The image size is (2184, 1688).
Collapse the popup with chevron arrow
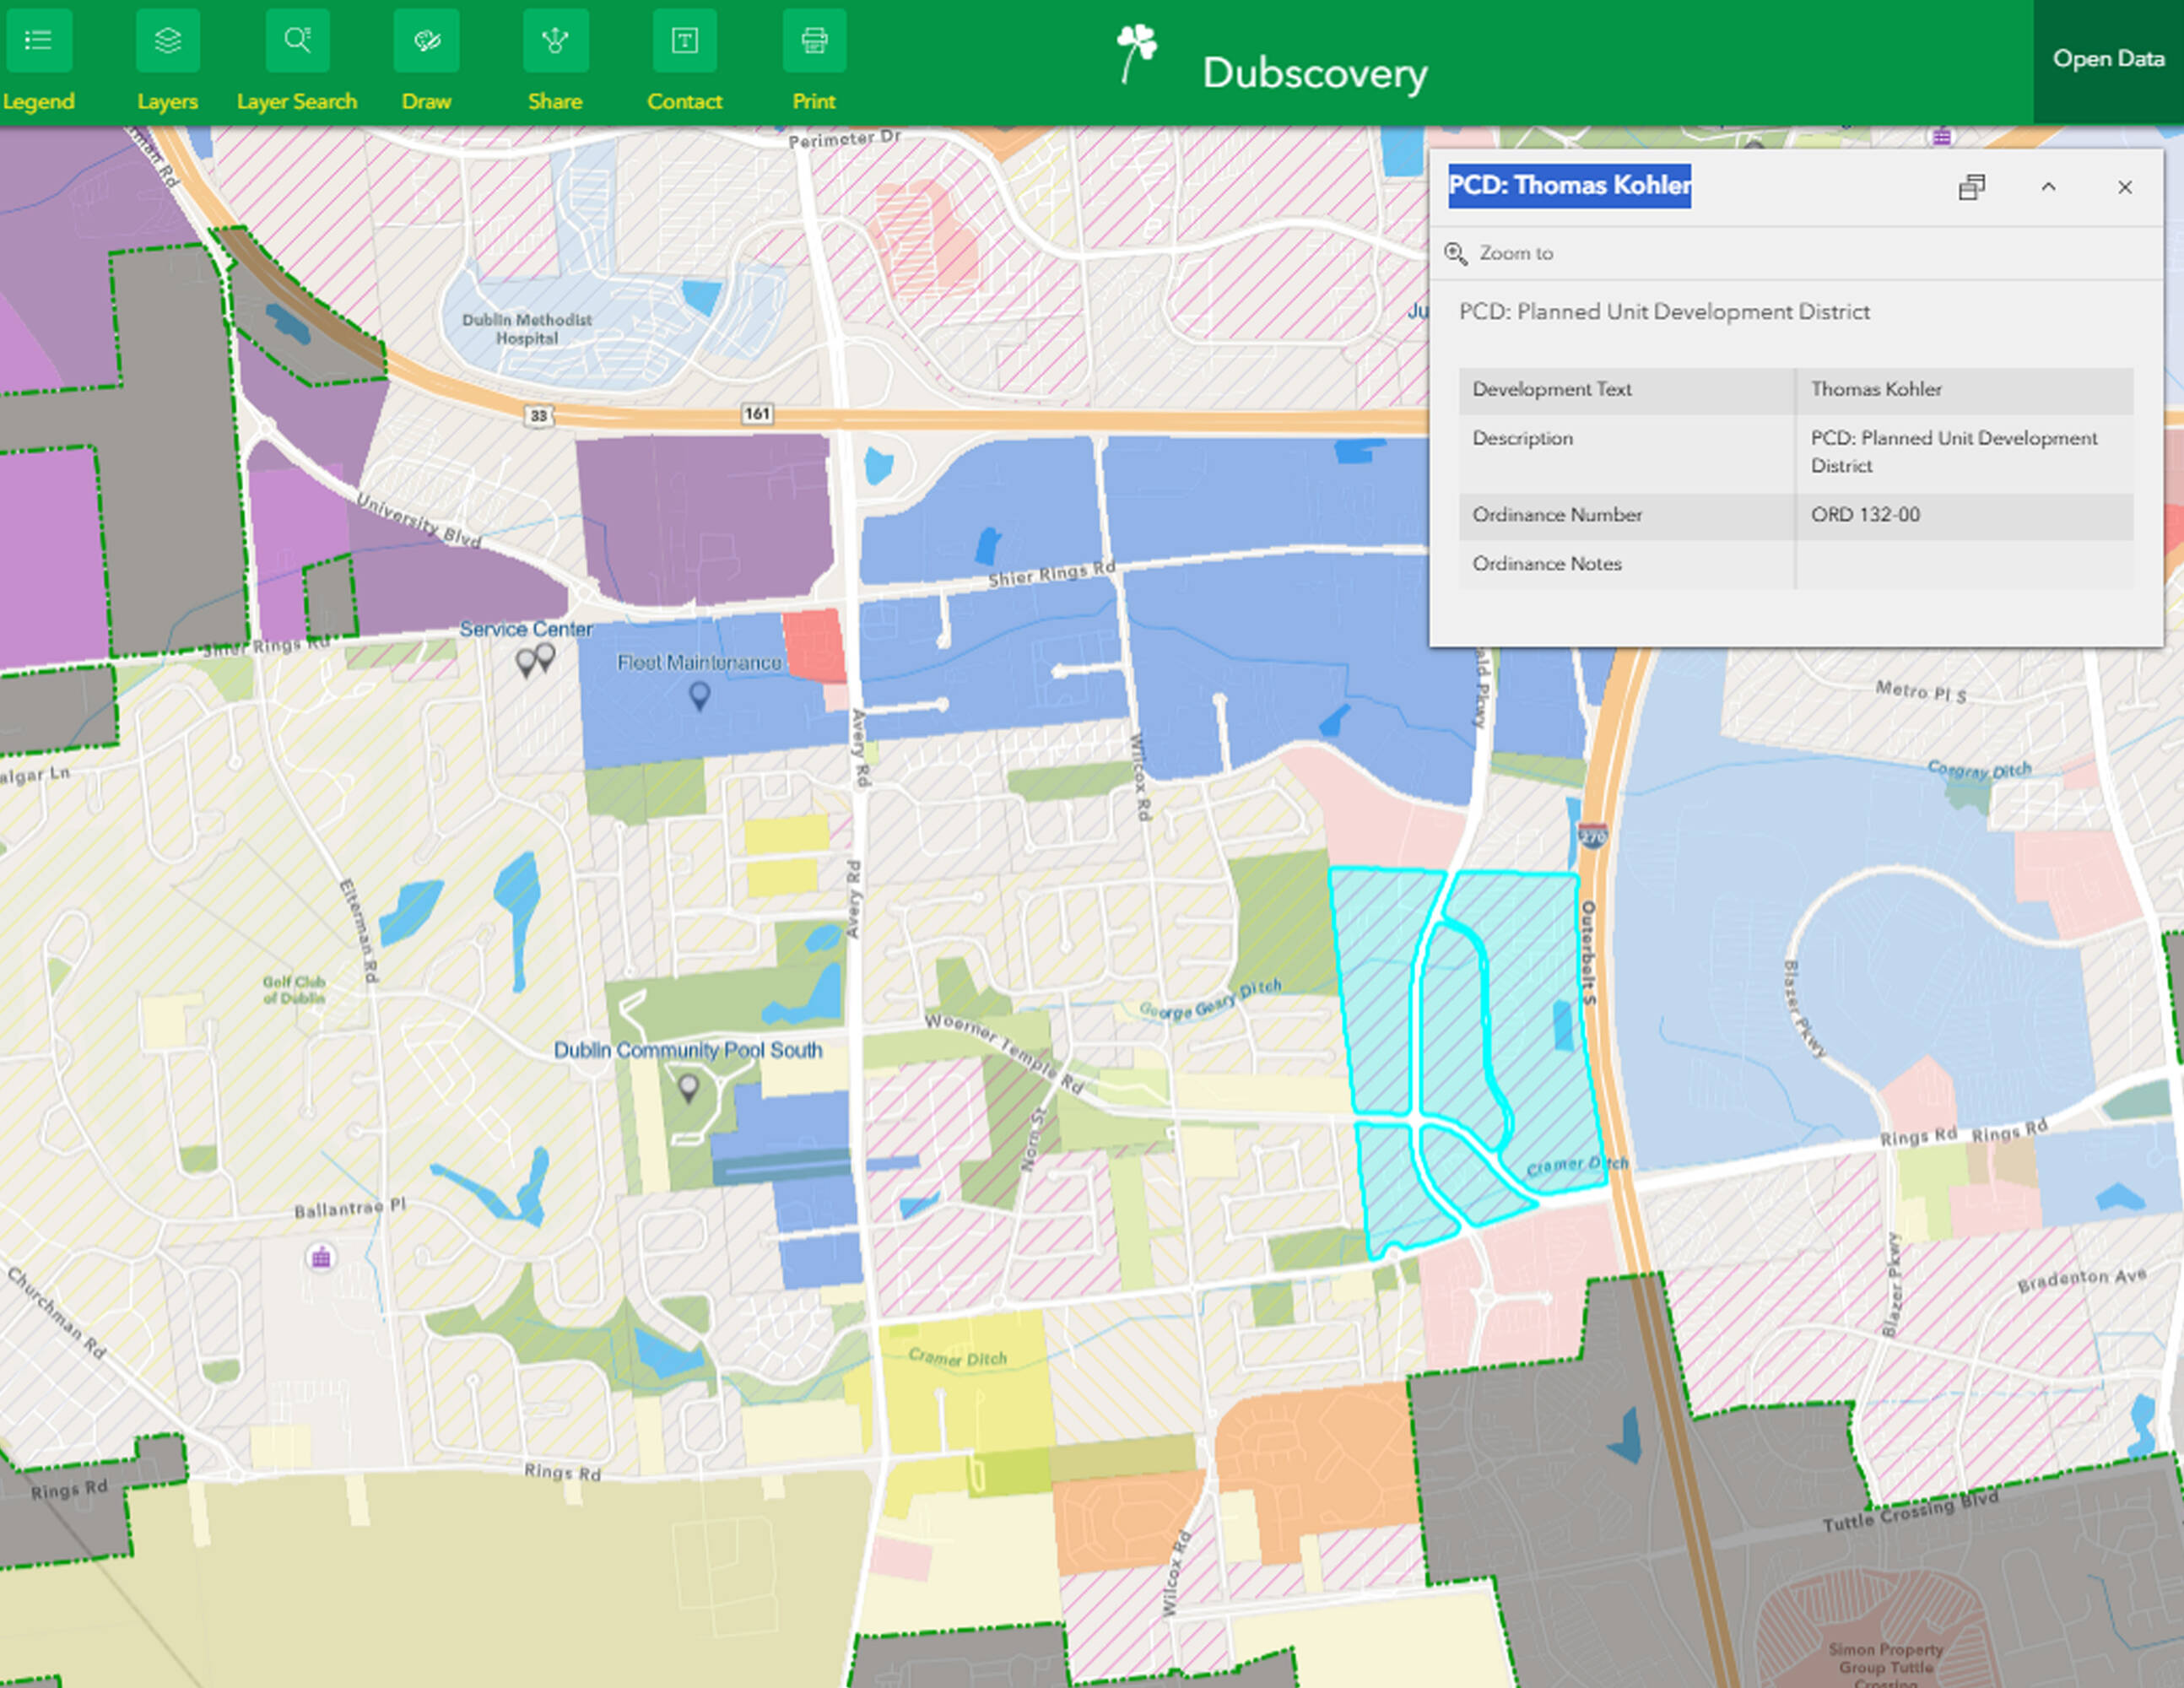[x=2048, y=187]
